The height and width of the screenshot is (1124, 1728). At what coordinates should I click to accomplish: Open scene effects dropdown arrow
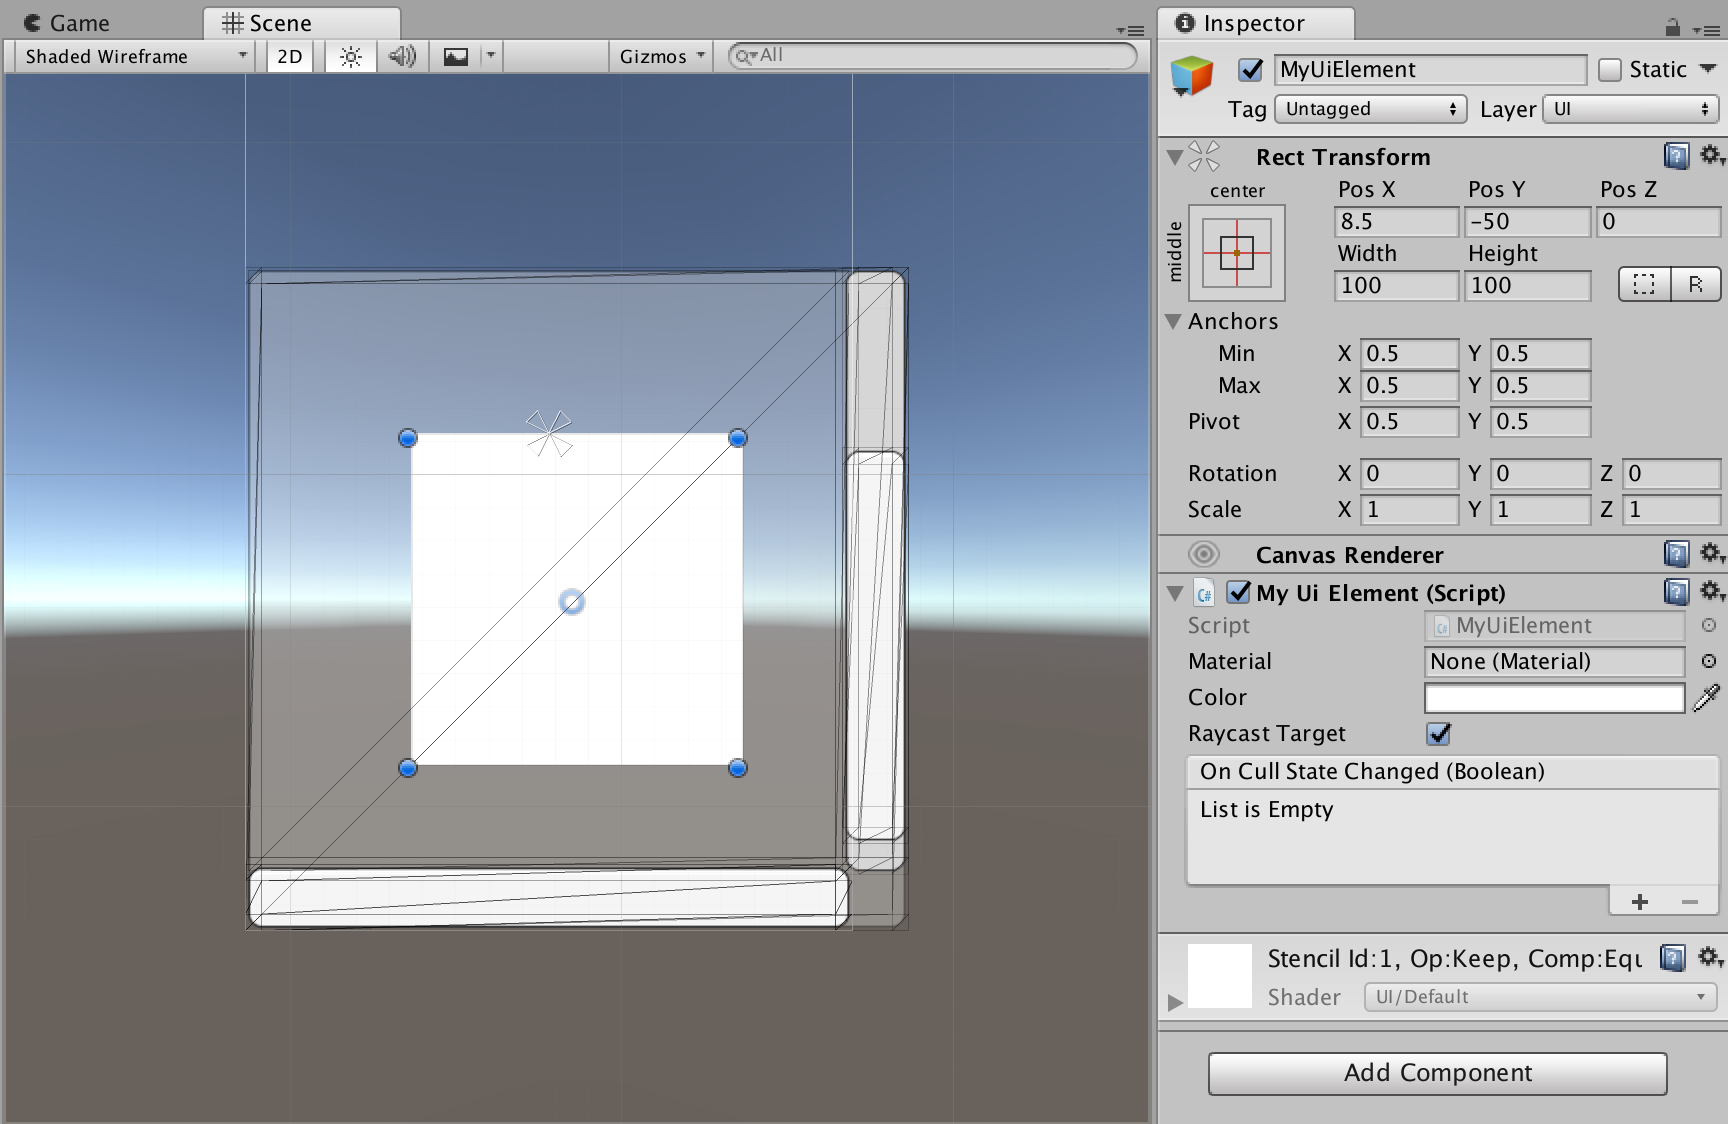click(x=490, y=56)
